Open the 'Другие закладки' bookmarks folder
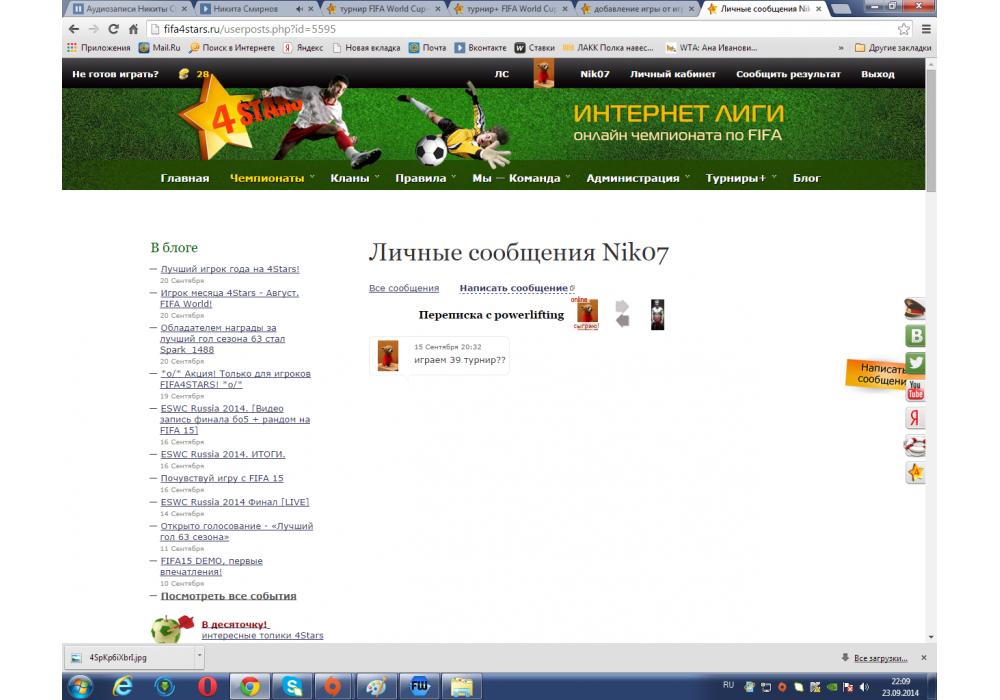The width and height of the screenshot is (1000, 700). [x=893, y=48]
